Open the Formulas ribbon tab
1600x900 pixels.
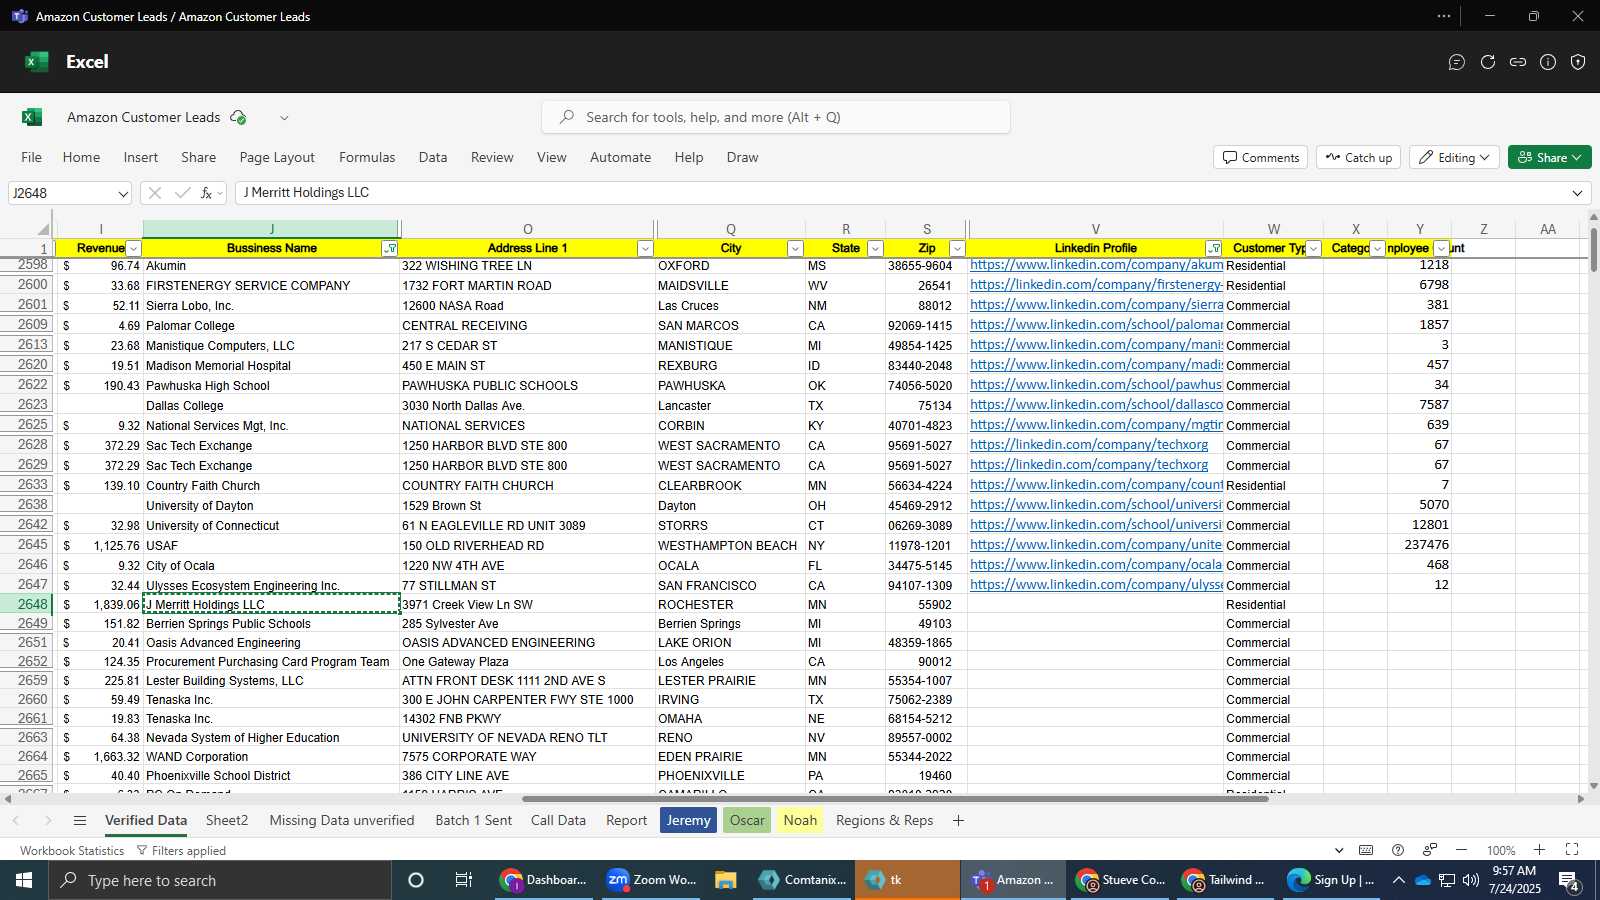pyautogui.click(x=367, y=157)
